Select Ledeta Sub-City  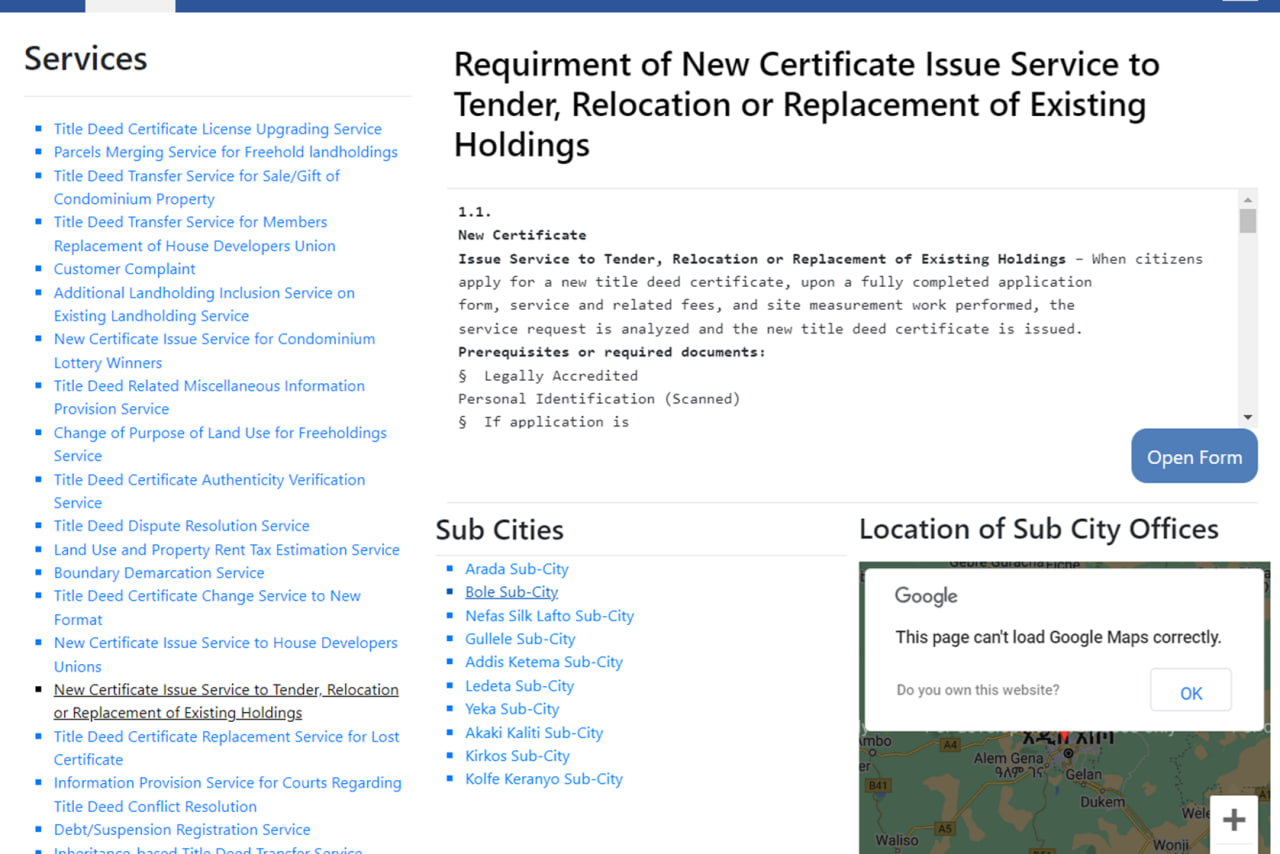click(x=519, y=686)
